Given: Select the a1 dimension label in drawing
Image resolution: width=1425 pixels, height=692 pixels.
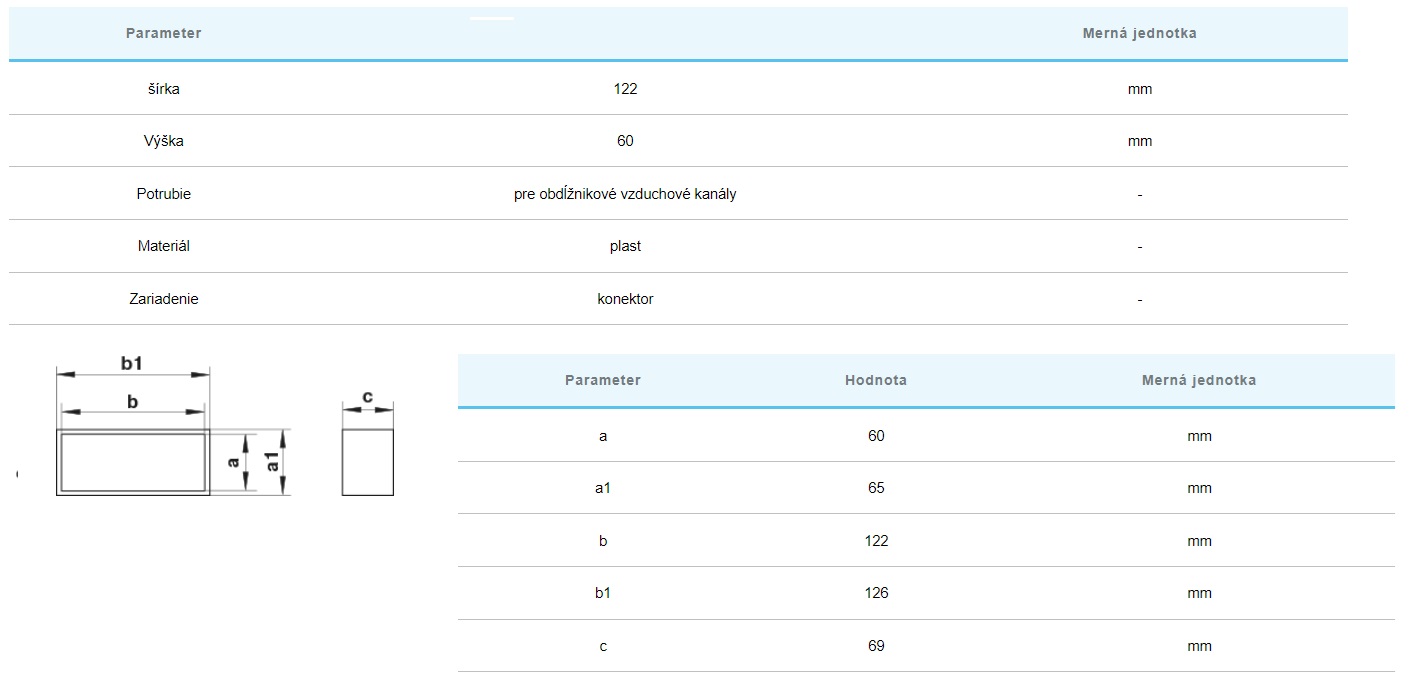Looking at the screenshot, I should 272,462.
